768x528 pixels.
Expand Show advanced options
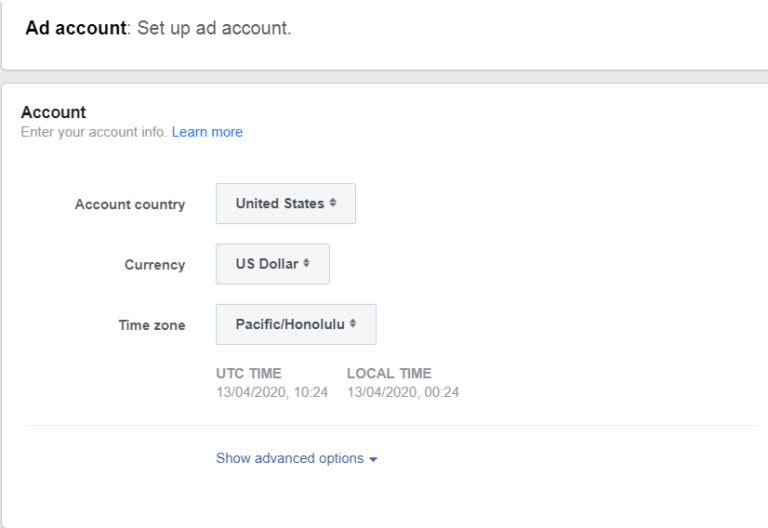(290, 458)
